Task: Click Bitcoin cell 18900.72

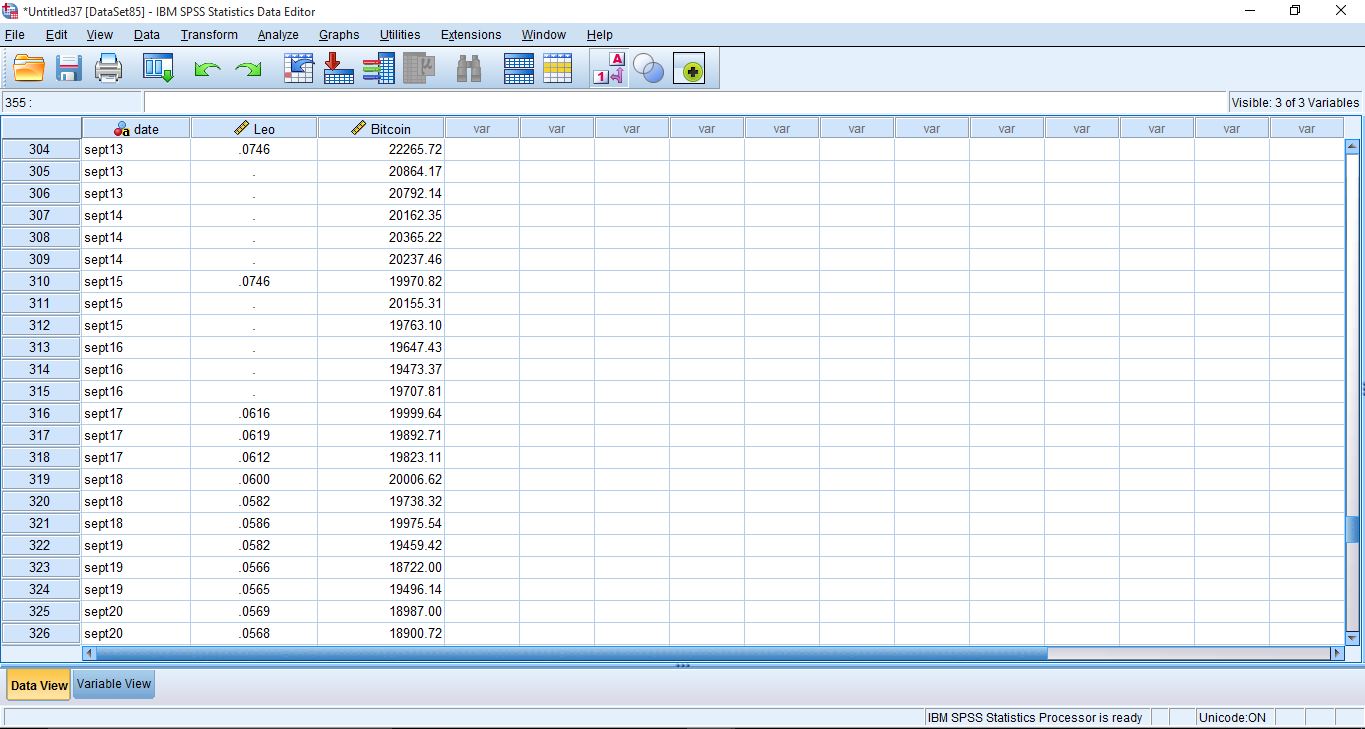Action: pyautogui.click(x=381, y=633)
